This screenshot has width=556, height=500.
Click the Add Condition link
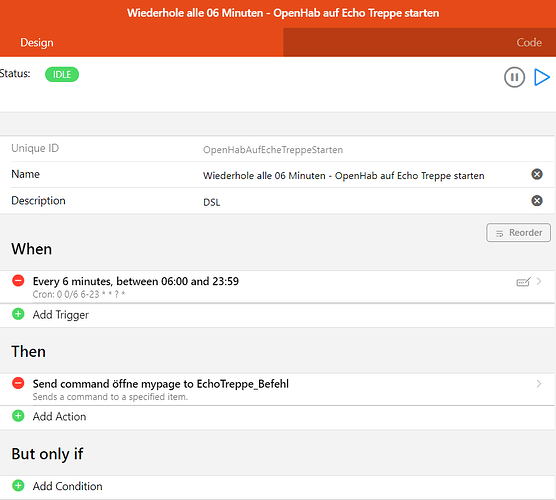click(x=67, y=486)
